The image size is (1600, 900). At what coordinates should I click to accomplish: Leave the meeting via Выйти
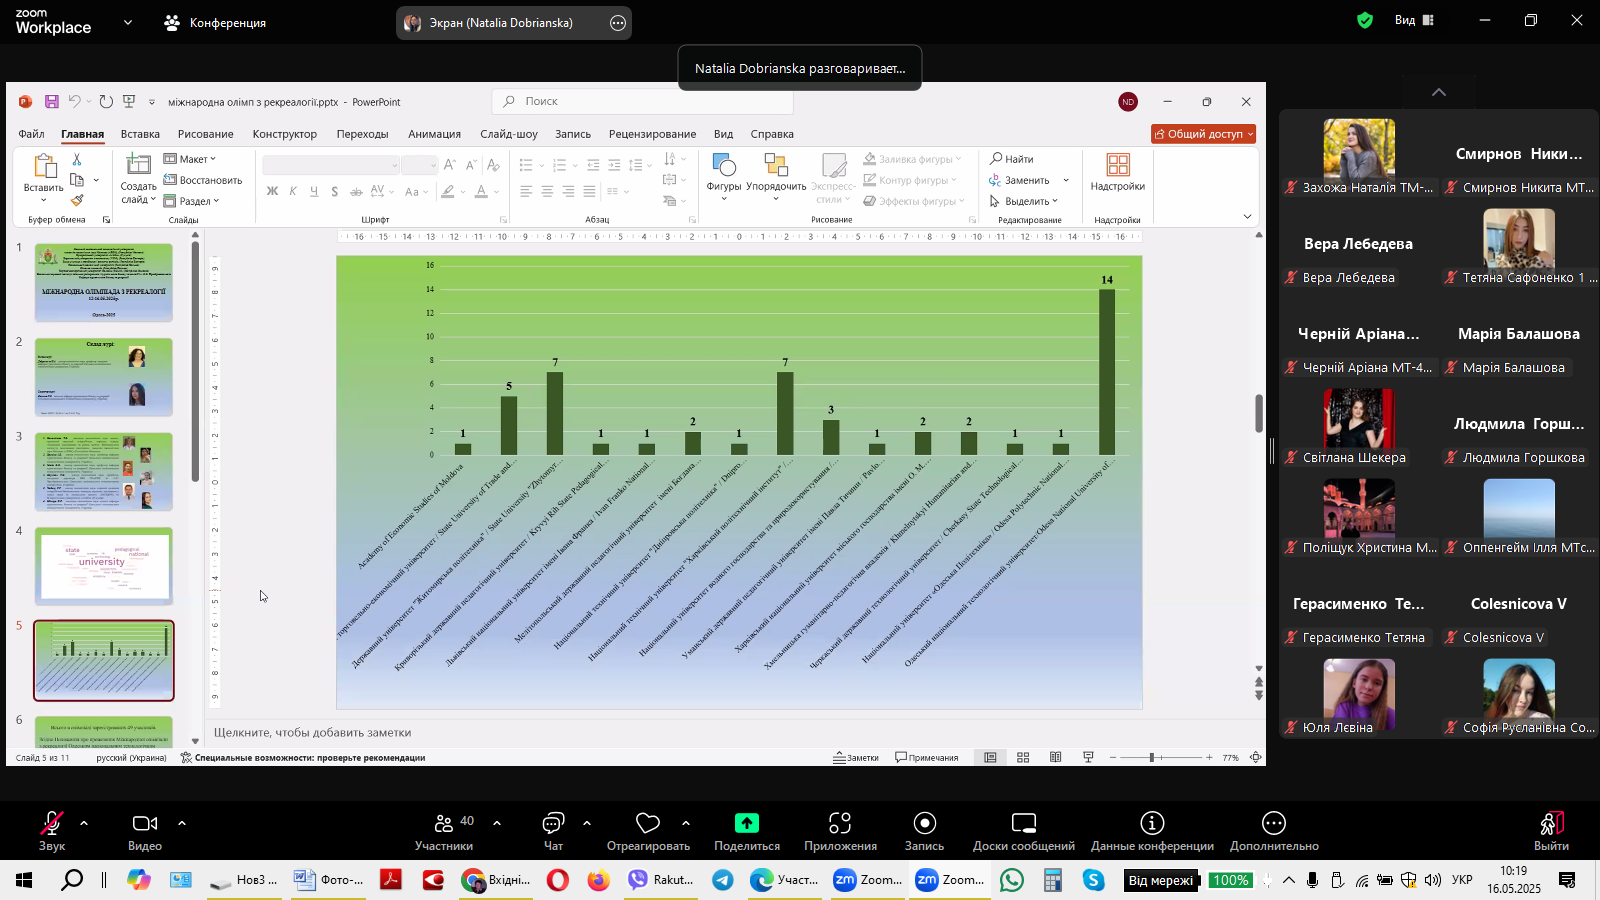(1551, 829)
